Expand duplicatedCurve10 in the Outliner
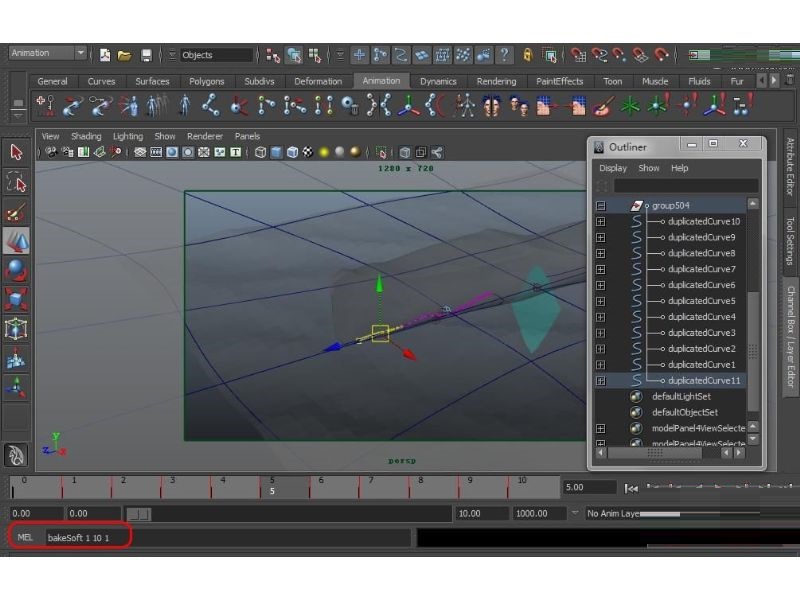The width and height of the screenshot is (800, 600). [601, 221]
